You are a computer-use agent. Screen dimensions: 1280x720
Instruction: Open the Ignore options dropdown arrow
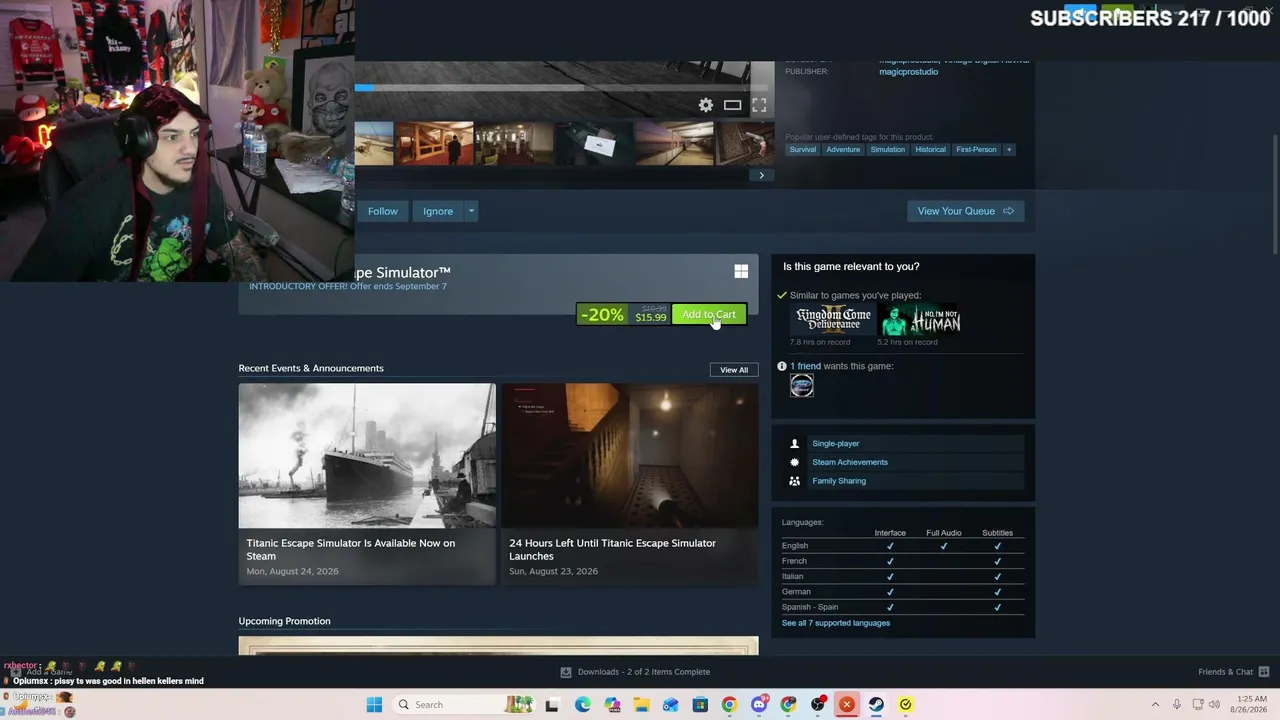[x=471, y=211]
